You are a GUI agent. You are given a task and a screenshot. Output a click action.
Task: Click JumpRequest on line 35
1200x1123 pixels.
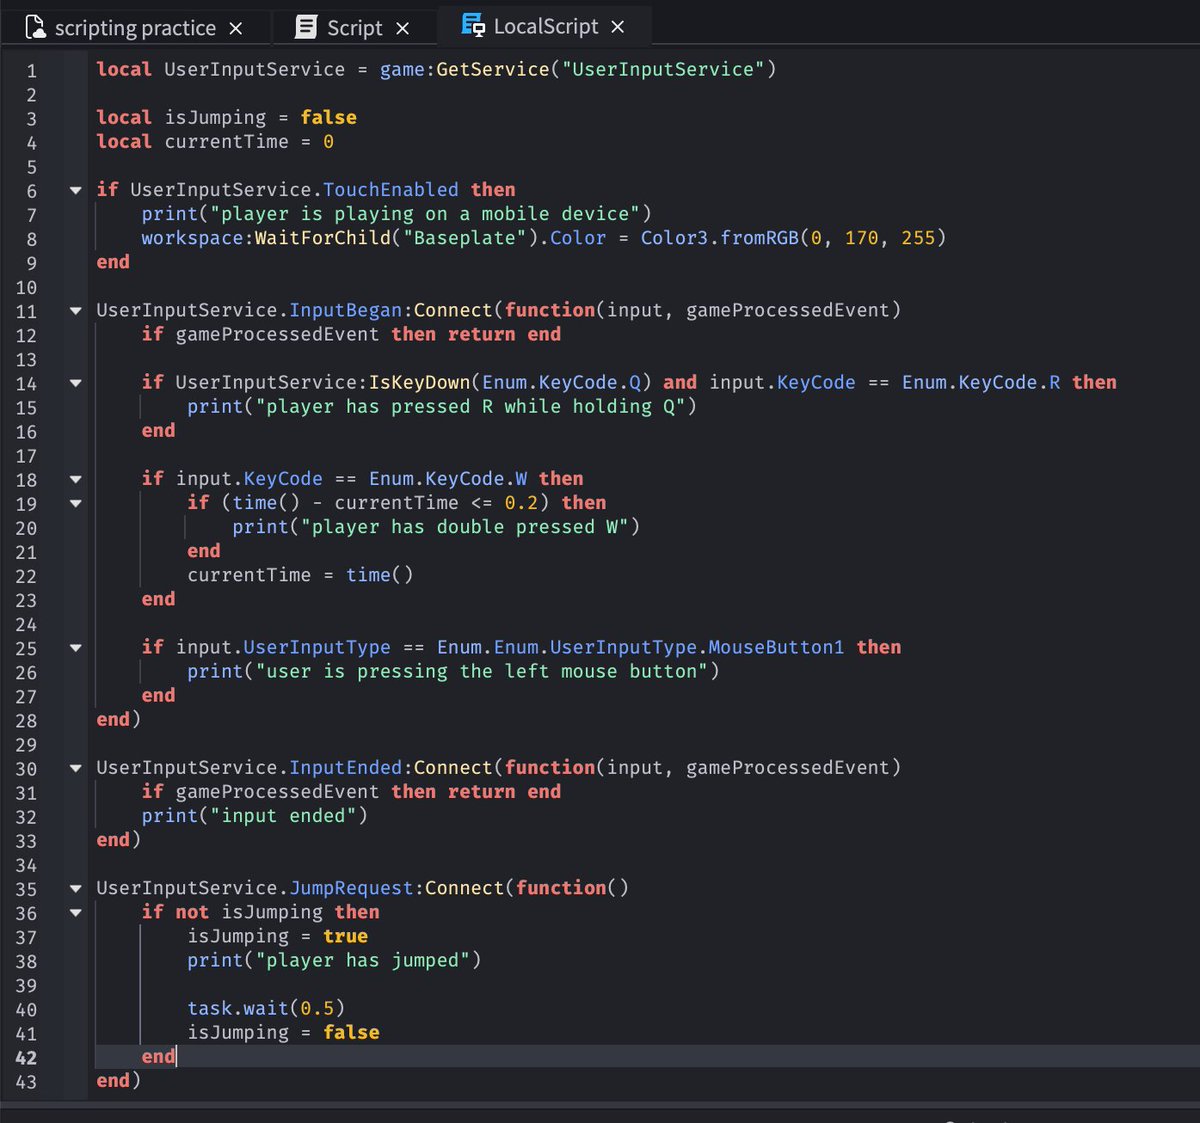tap(351, 887)
